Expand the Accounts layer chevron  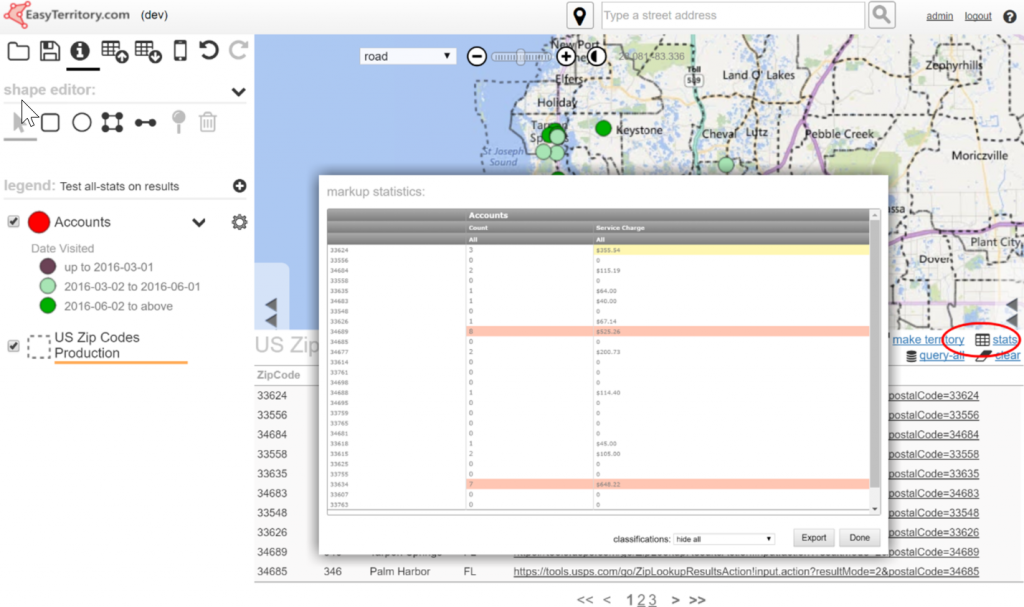point(199,222)
